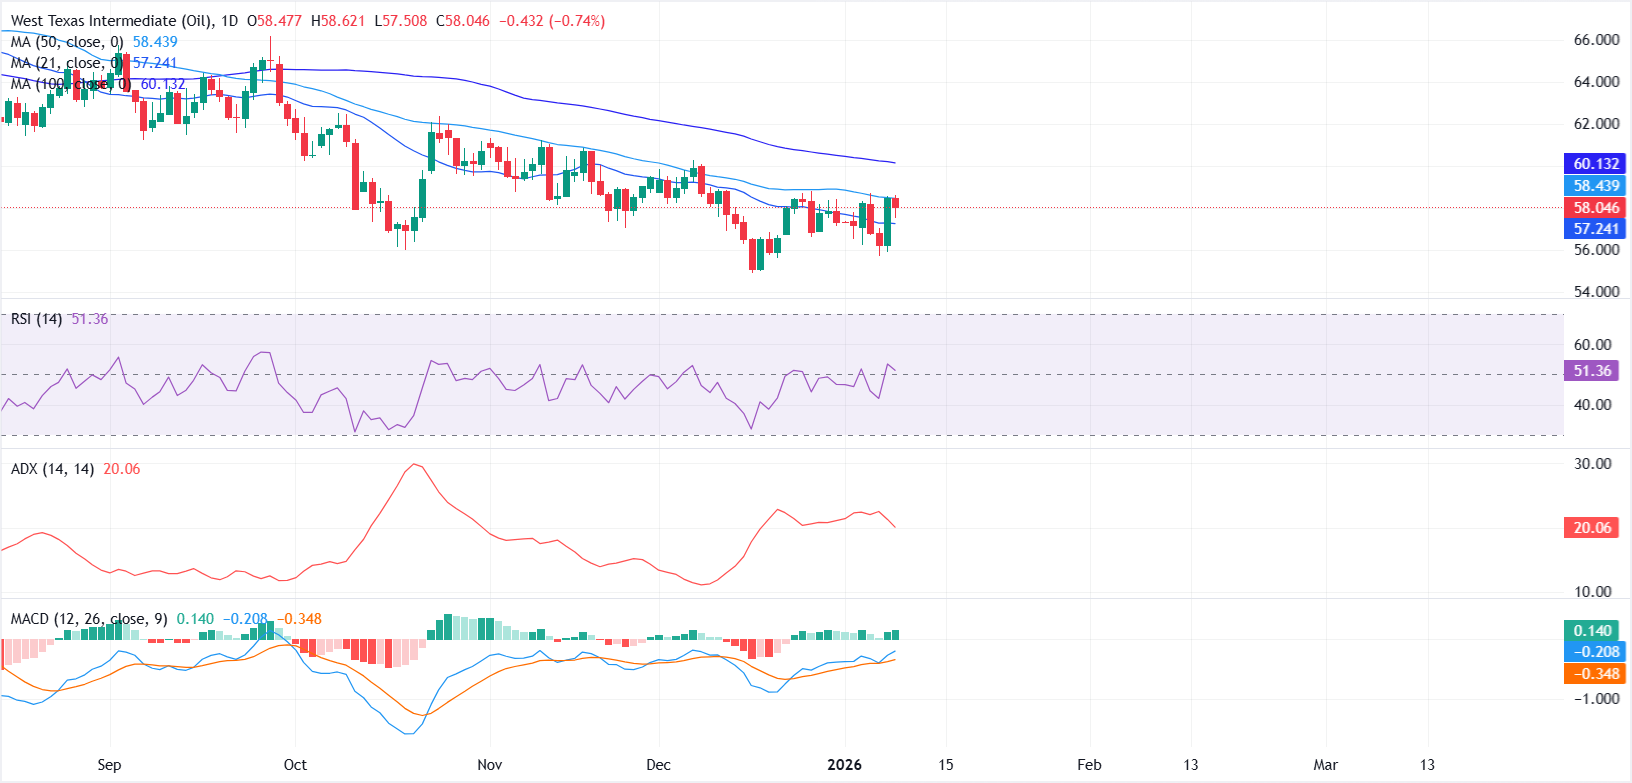Click the MACD (12, 26, close, 9) legend
The image size is (1632, 783).
(89, 619)
